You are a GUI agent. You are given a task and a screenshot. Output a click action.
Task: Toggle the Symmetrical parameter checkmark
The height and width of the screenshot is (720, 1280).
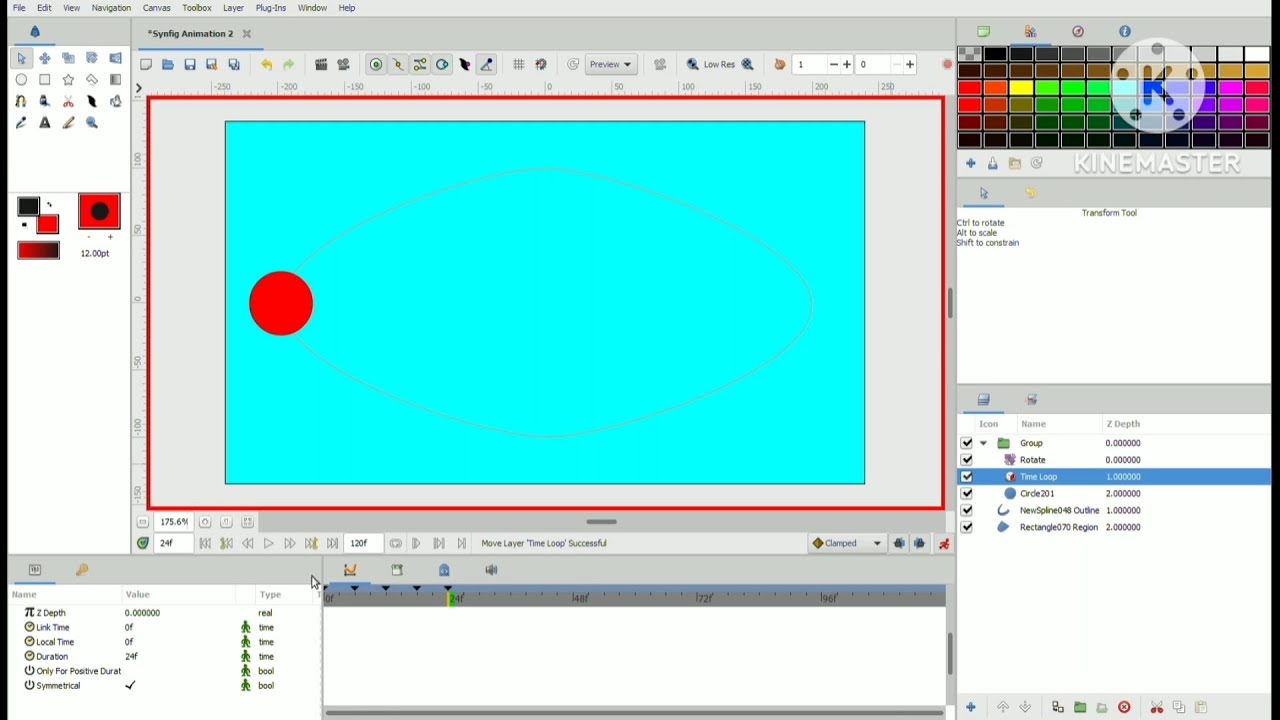tap(130, 686)
